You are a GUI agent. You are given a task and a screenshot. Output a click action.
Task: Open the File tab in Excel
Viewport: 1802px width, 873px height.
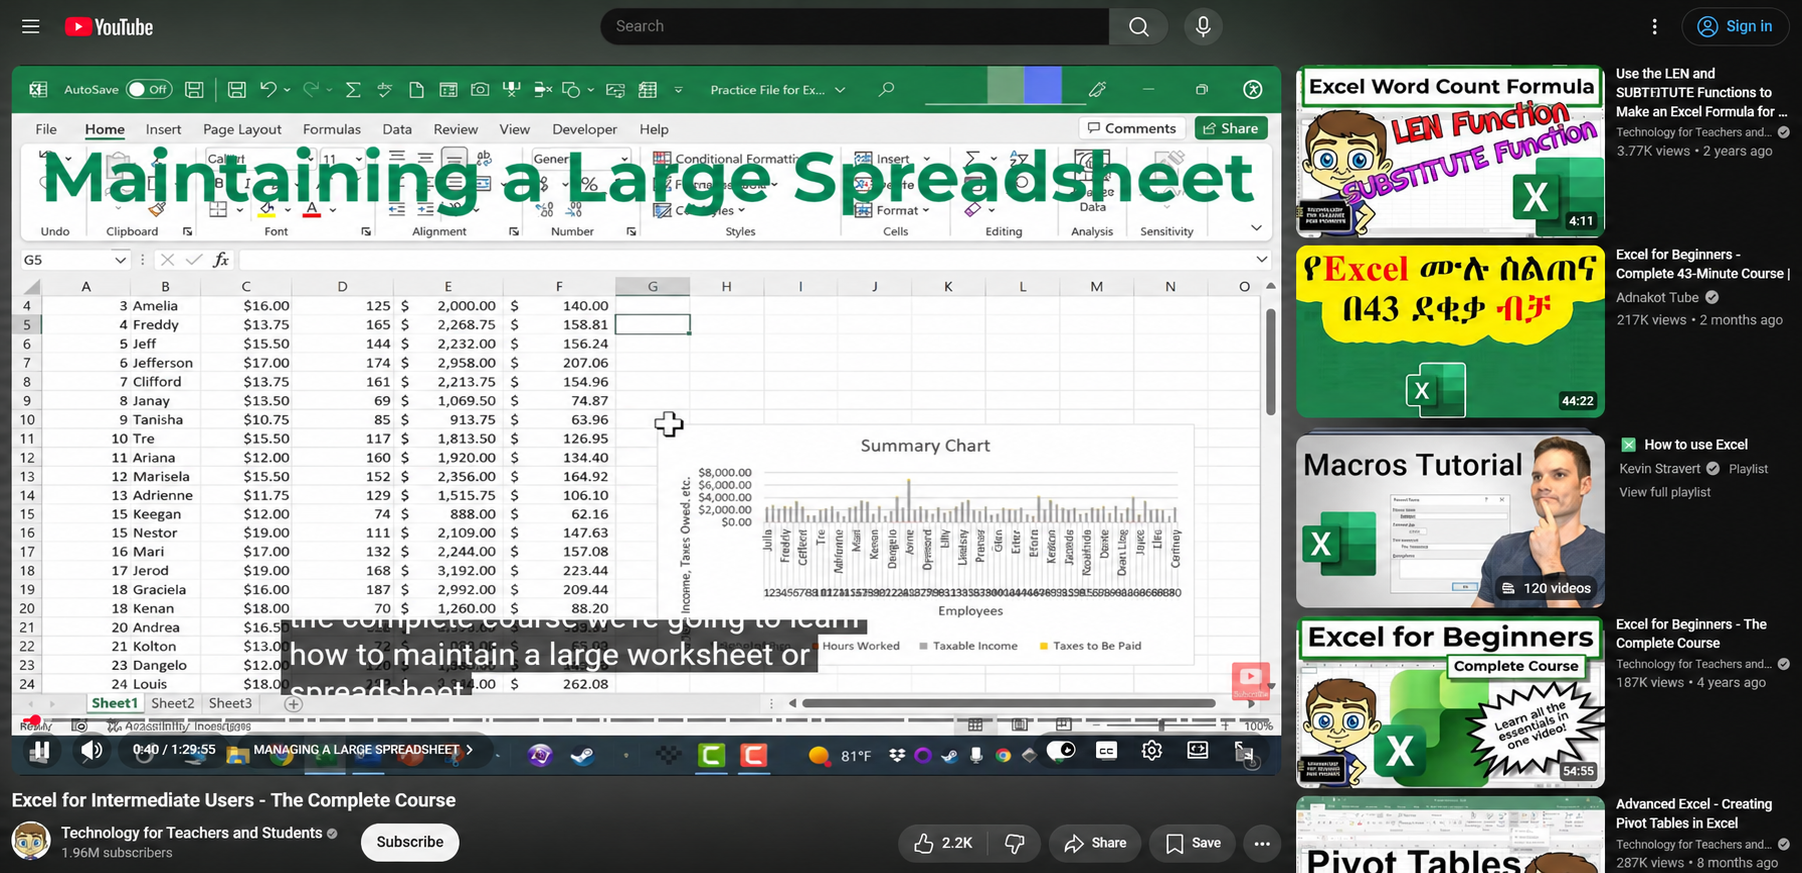pyautogui.click(x=46, y=129)
